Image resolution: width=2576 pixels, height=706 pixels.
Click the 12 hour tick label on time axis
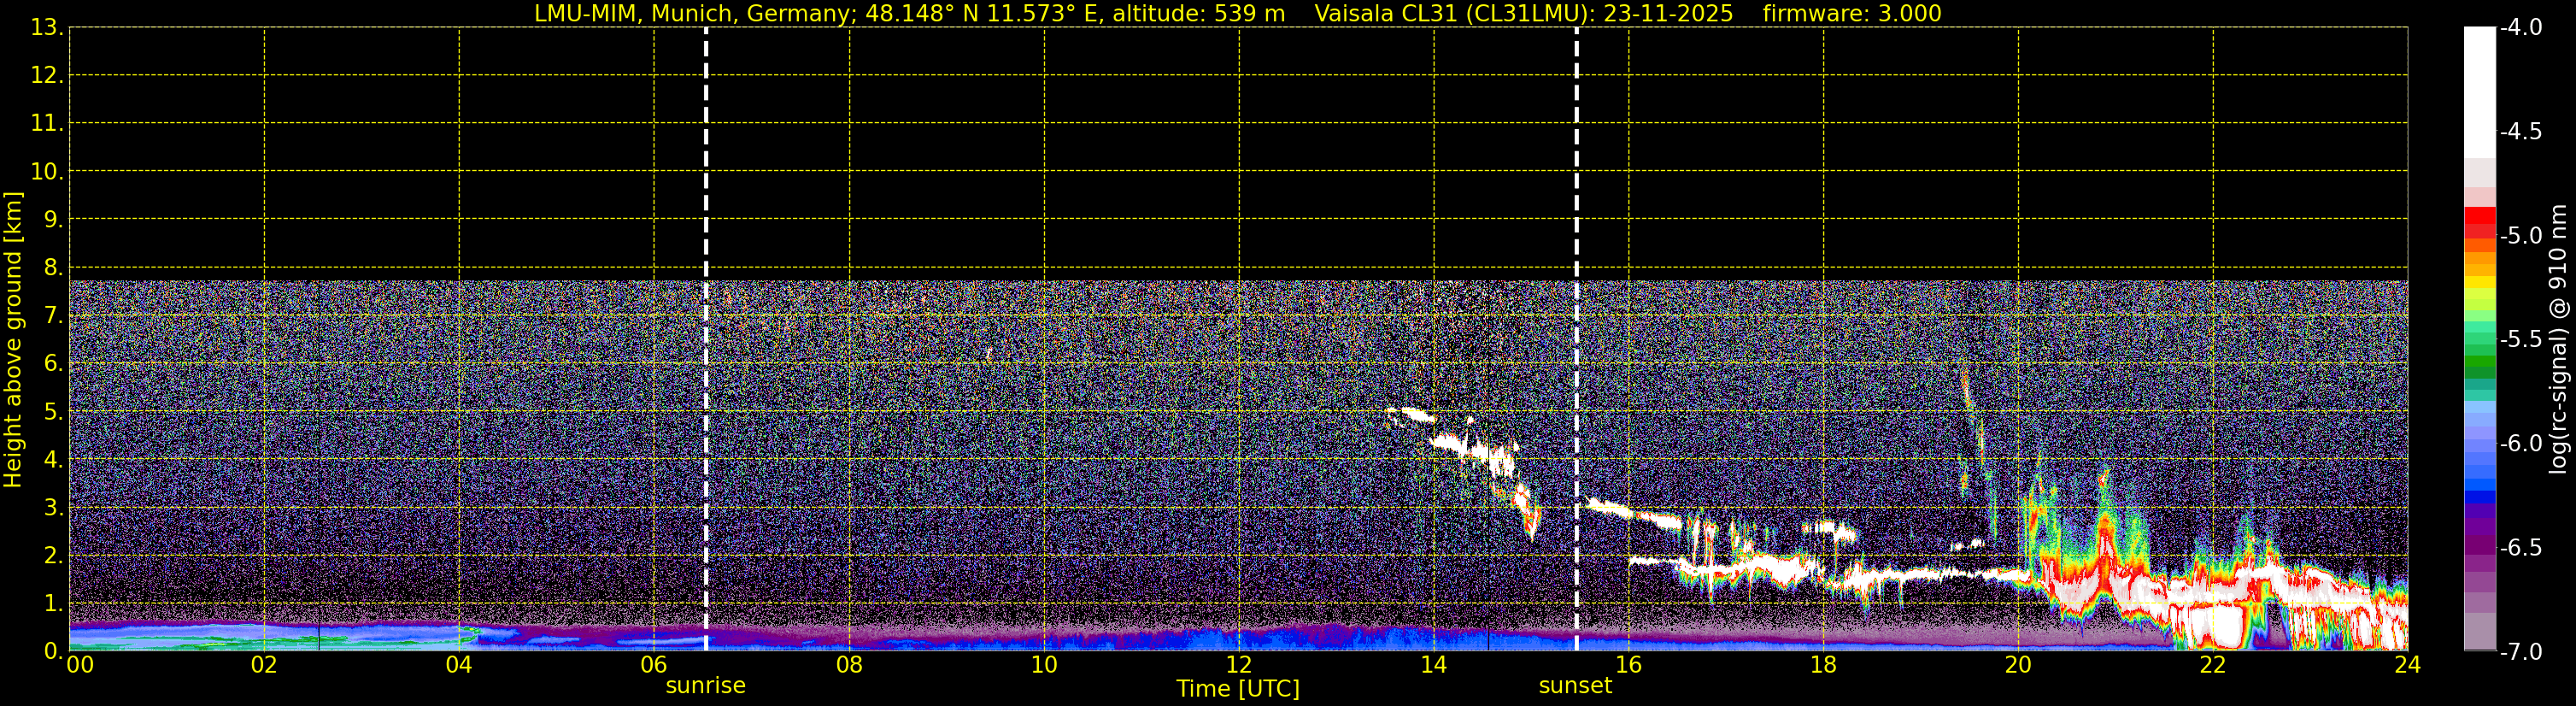(x=1238, y=665)
